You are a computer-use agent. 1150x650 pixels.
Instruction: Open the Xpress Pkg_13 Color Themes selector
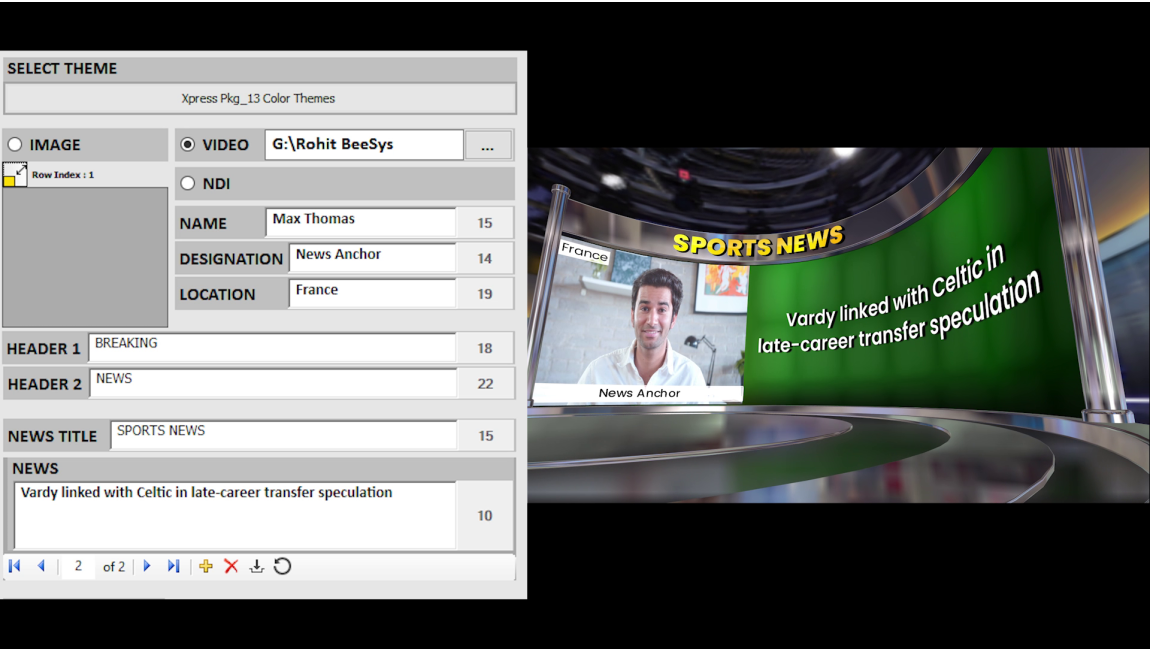click(259, 99)
